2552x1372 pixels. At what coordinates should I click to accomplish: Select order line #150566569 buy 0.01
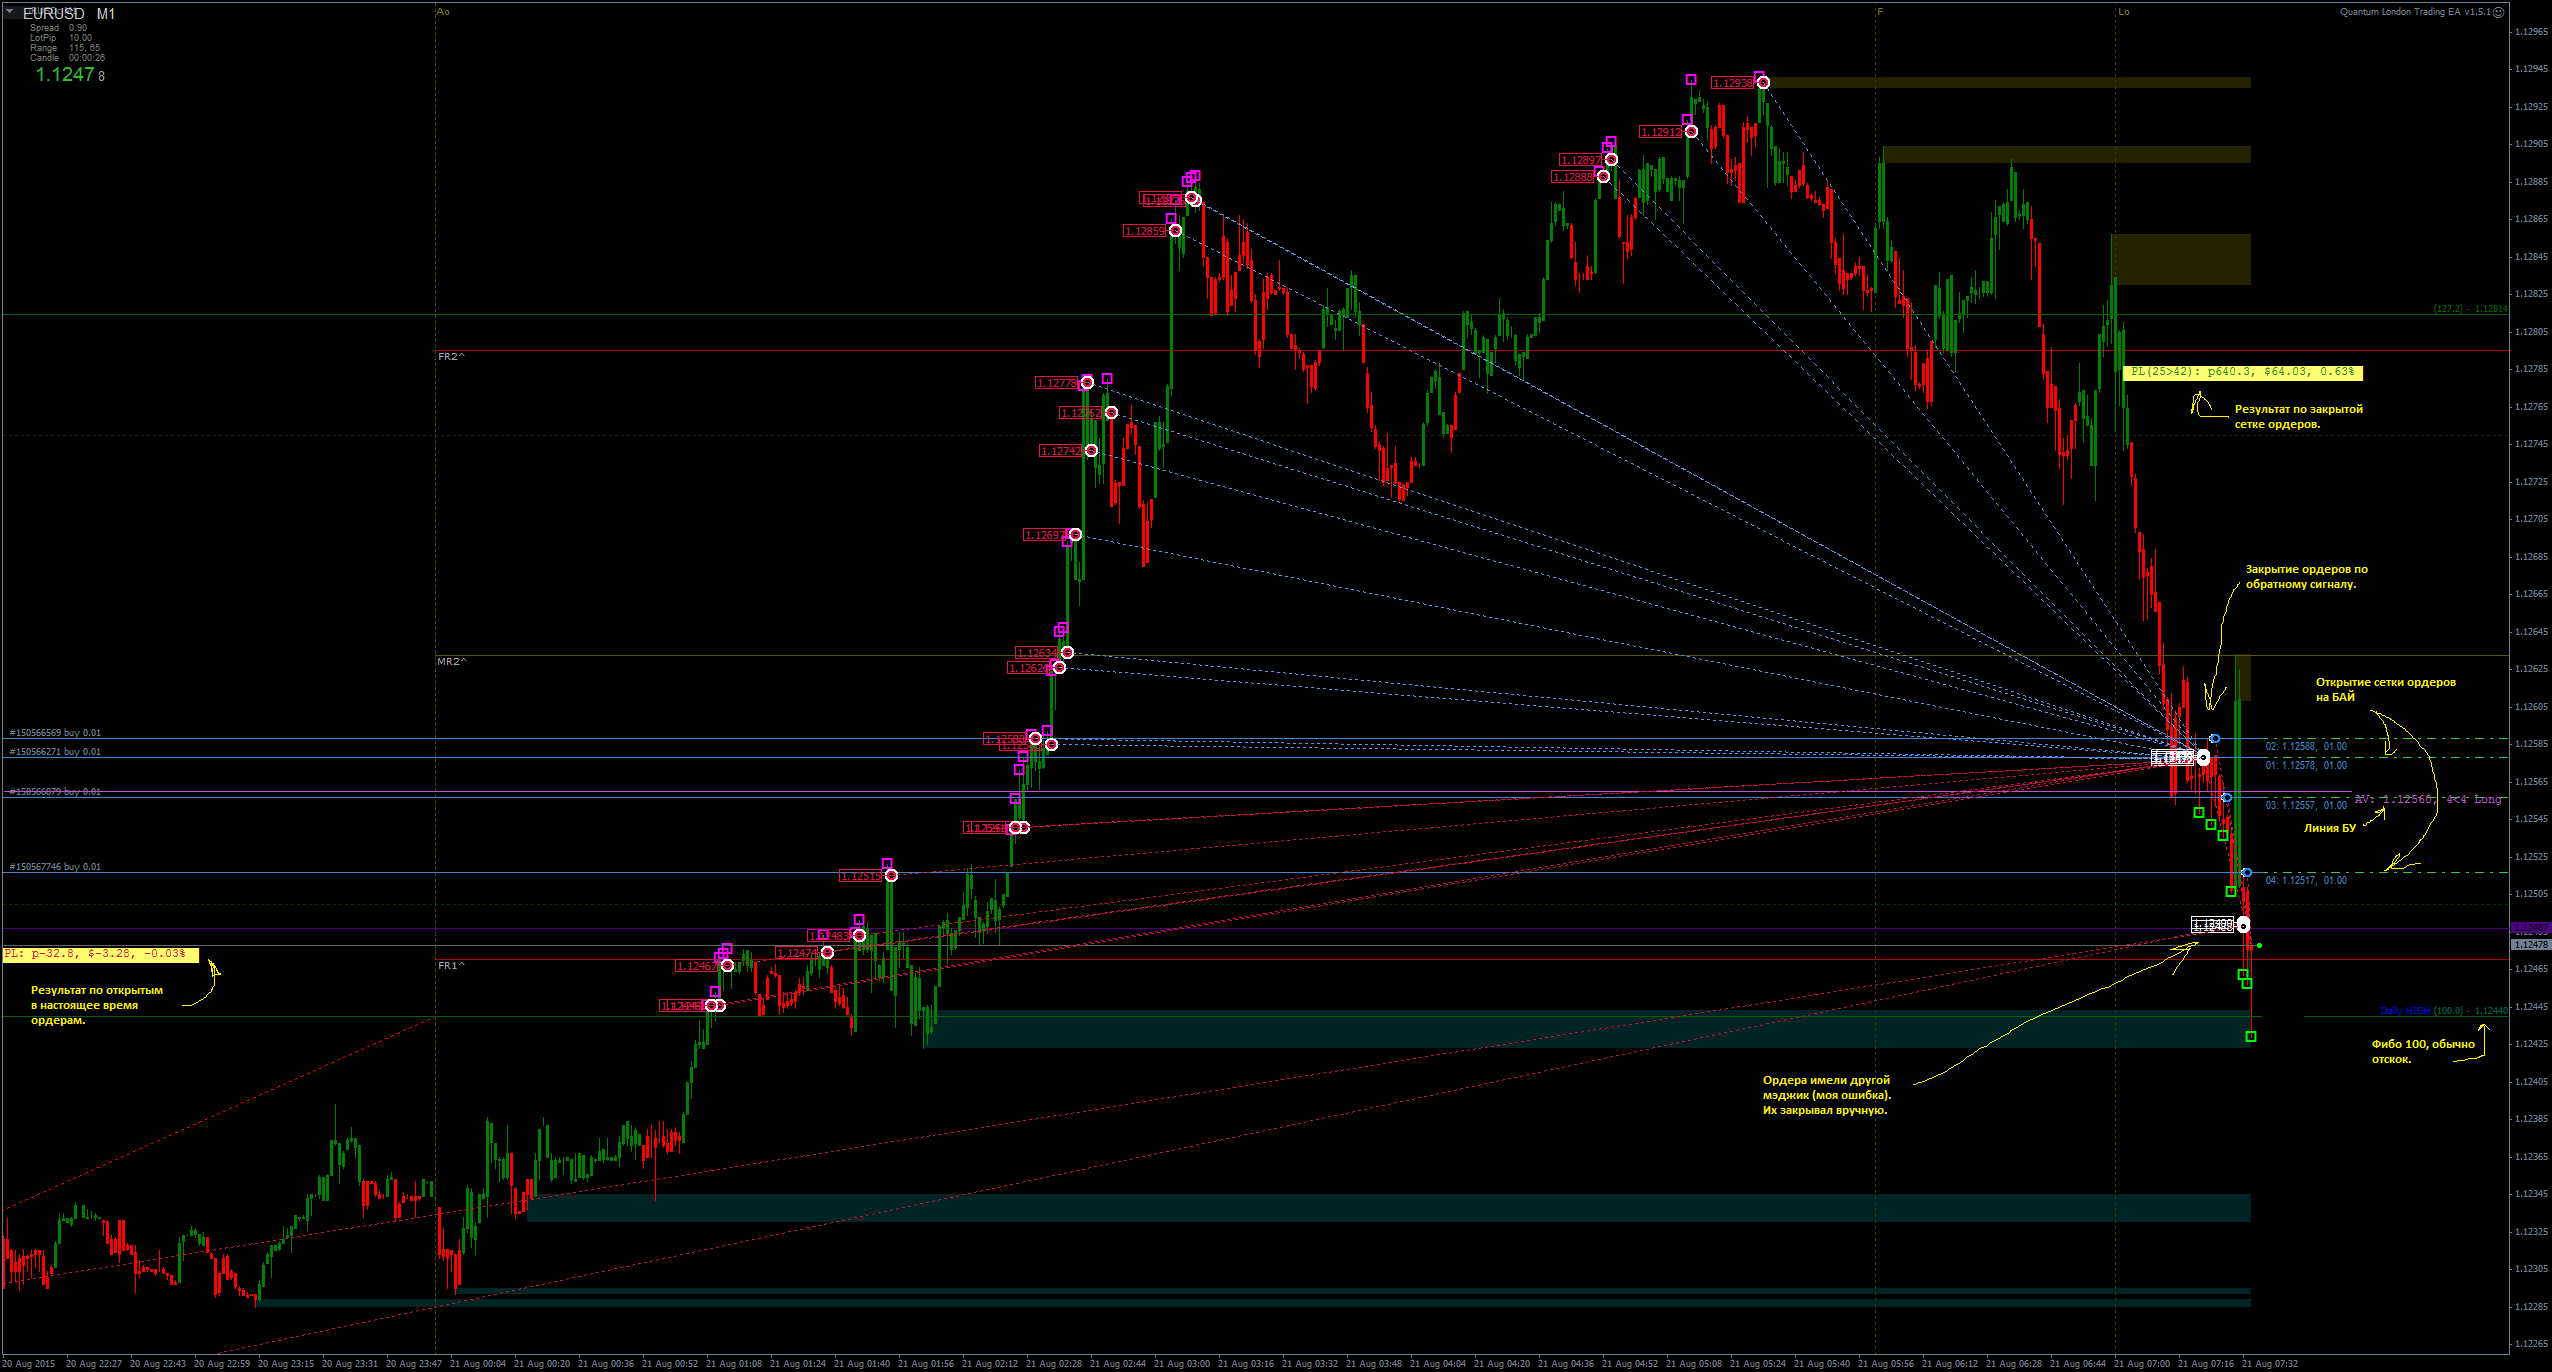click(55, 733)
